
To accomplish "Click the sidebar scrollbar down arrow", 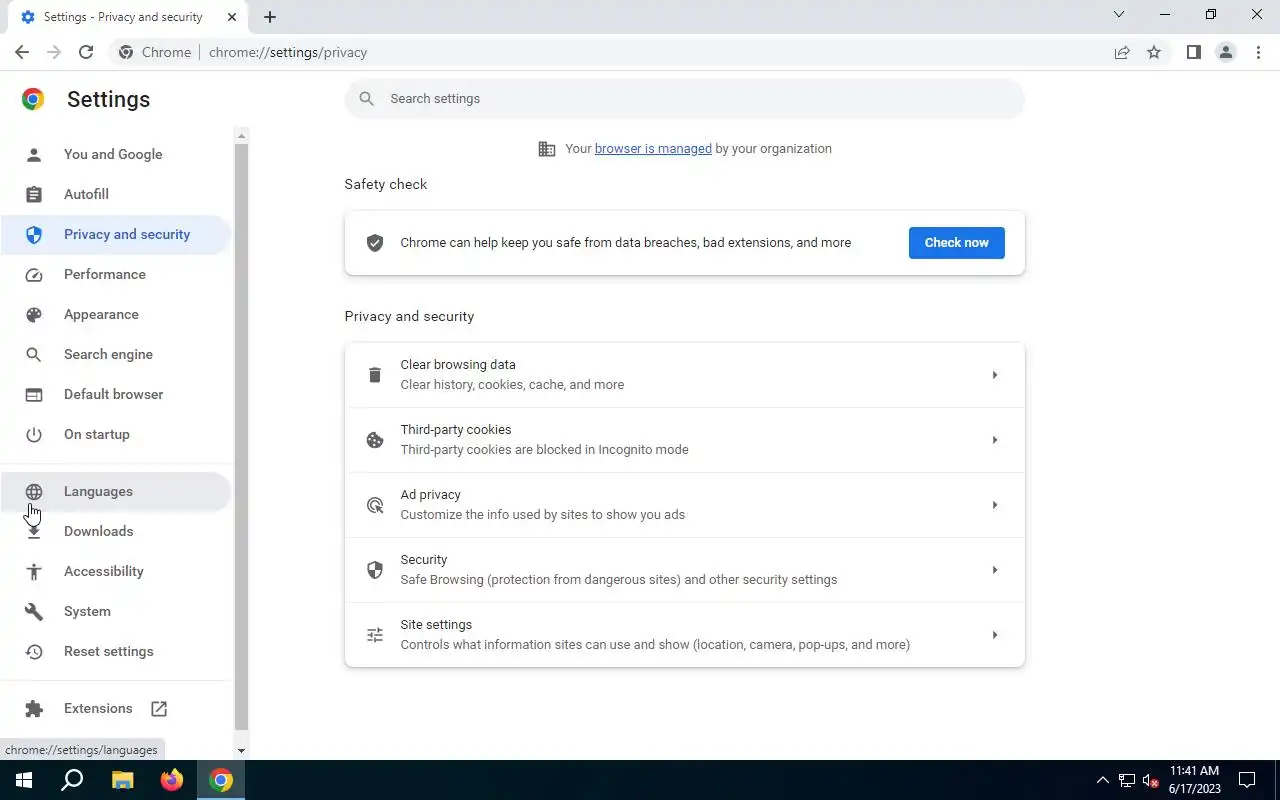I will click(241, 750).
